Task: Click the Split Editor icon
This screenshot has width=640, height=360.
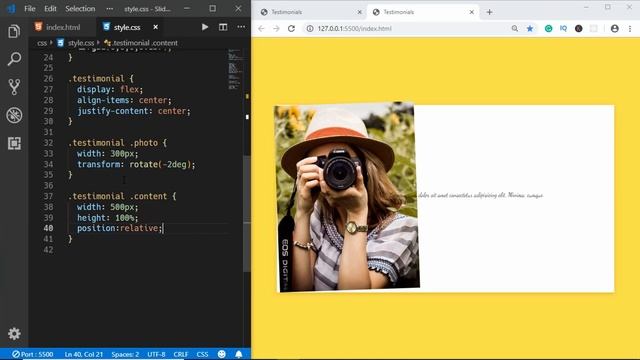Action: (223, 27)
